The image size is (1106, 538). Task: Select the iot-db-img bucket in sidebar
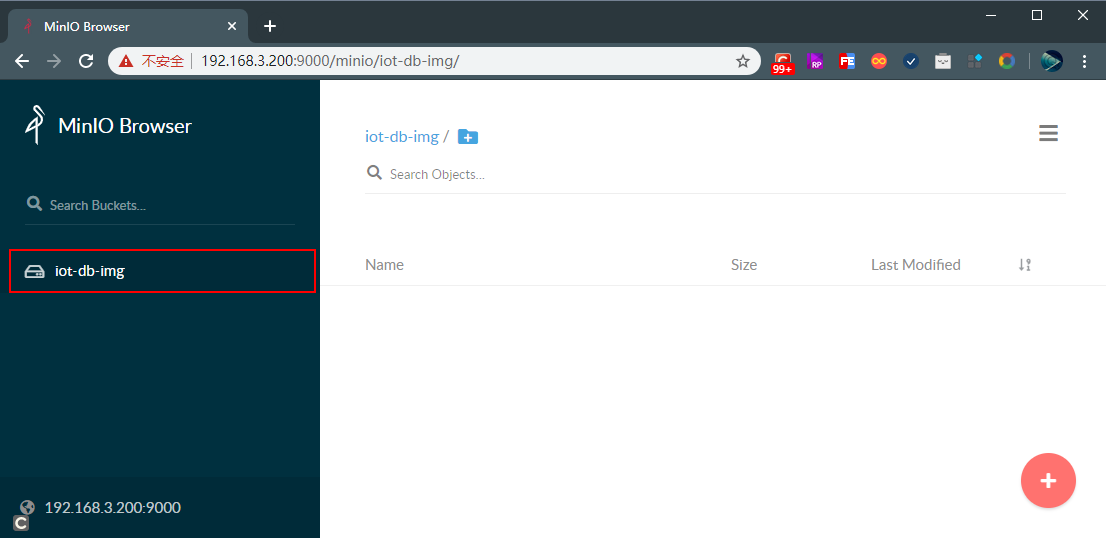tap(162, 271)
